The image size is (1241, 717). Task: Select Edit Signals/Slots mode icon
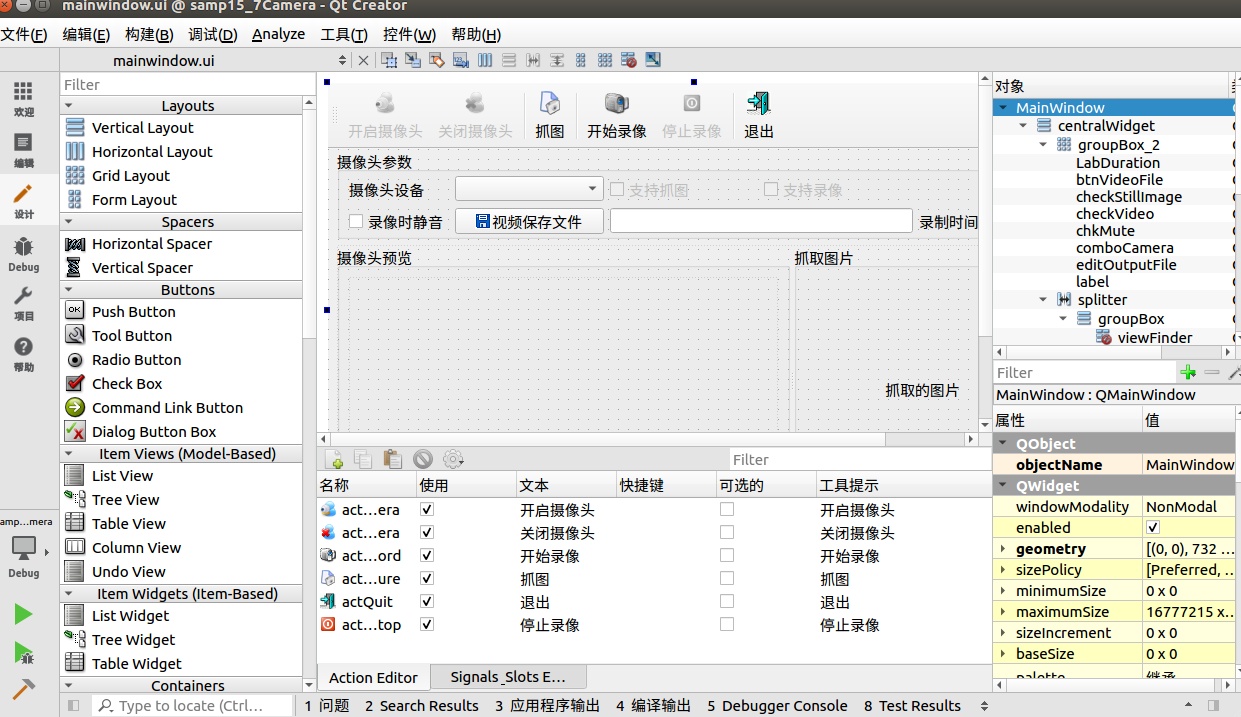(412, 60)
